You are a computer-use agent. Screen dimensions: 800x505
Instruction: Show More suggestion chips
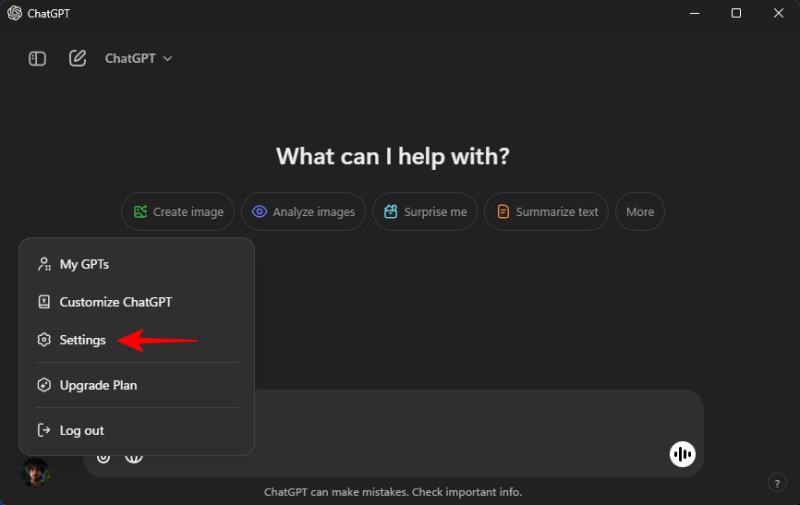coord(640,212)
